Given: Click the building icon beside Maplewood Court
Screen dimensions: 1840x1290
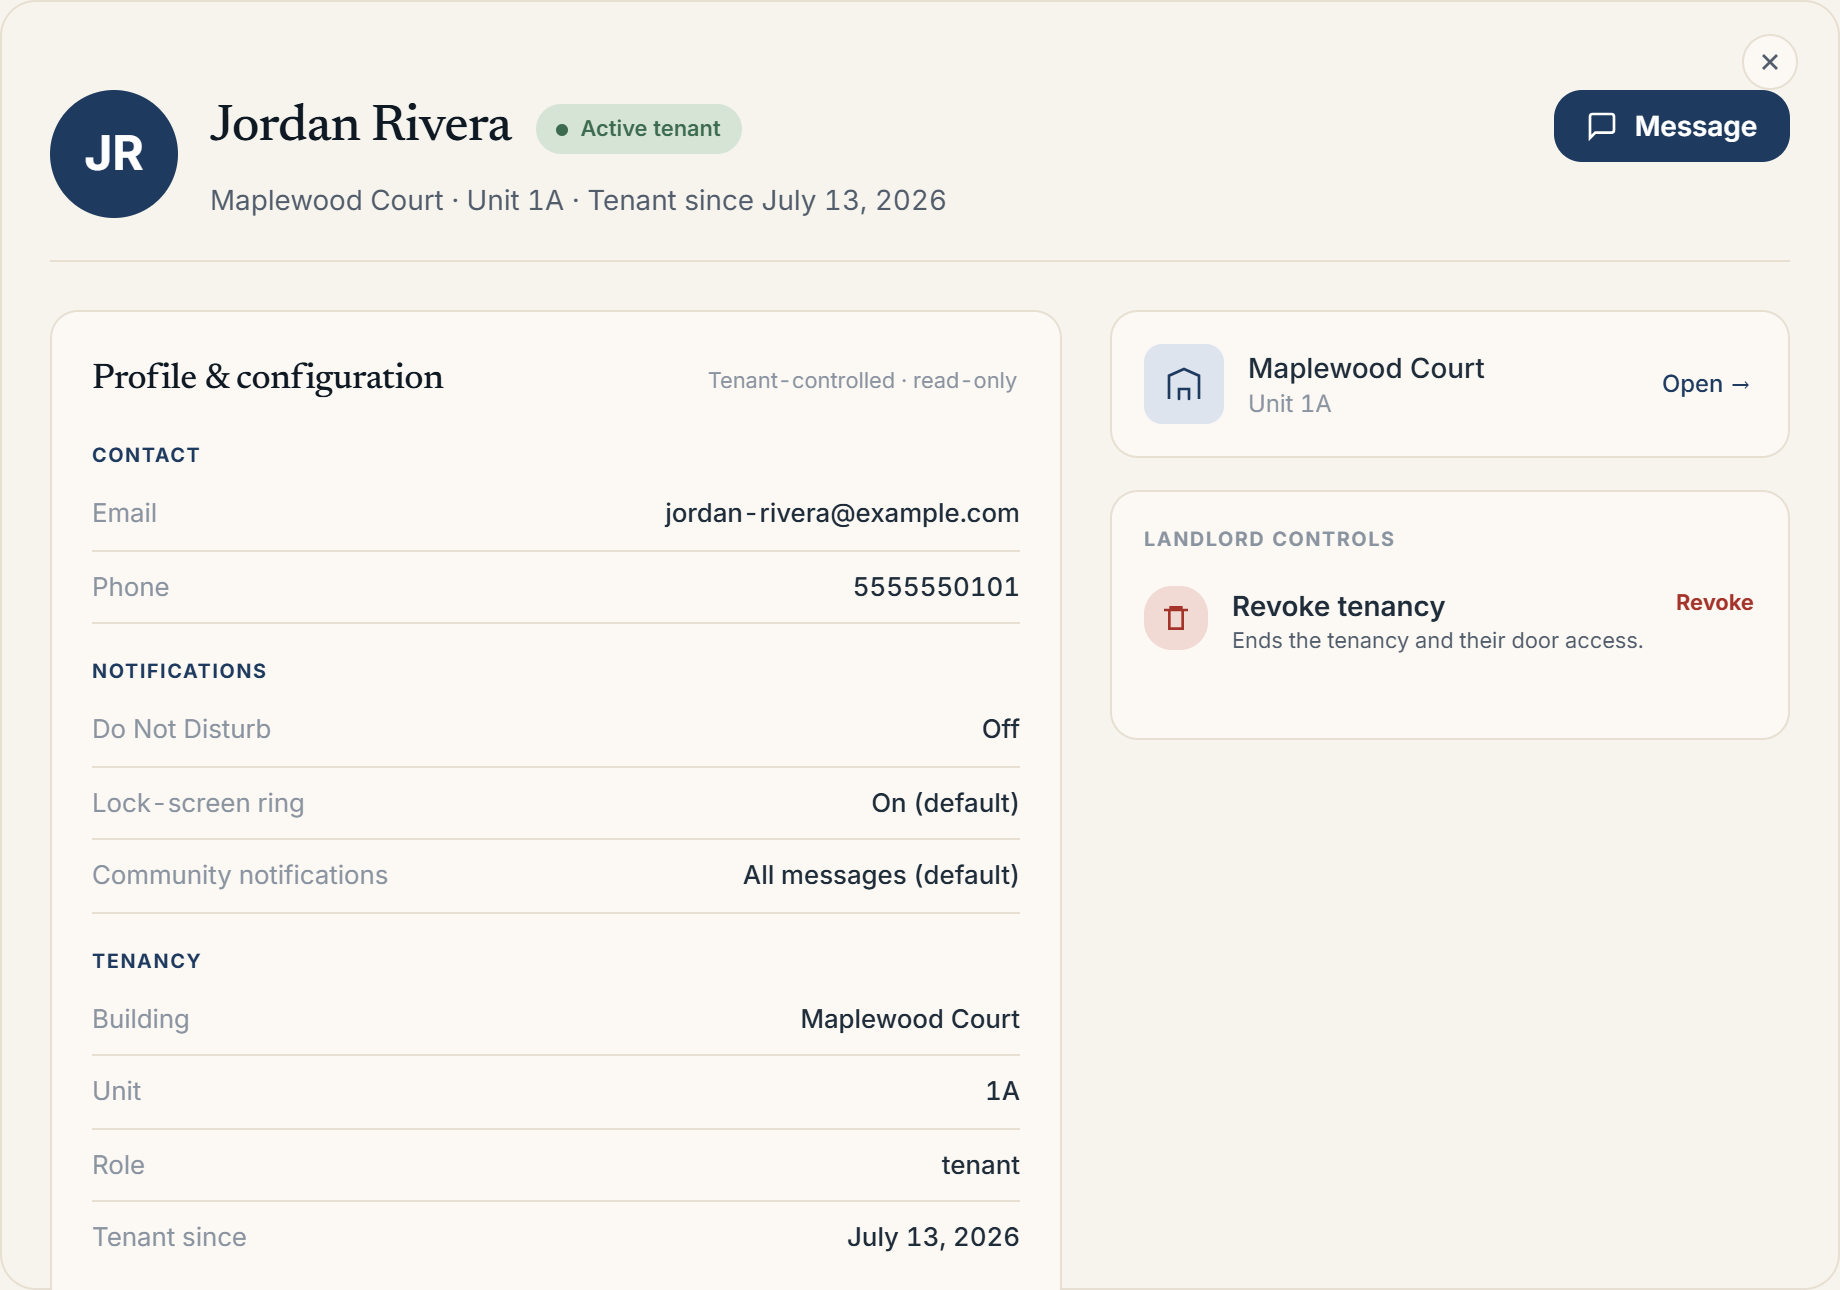Looking at the screenshot, I should point(1184,384).
